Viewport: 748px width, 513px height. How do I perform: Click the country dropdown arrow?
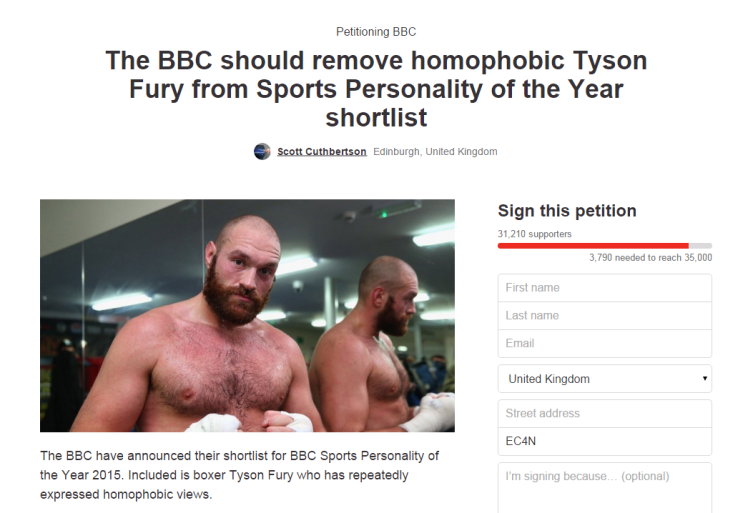(x=705, y=378)
